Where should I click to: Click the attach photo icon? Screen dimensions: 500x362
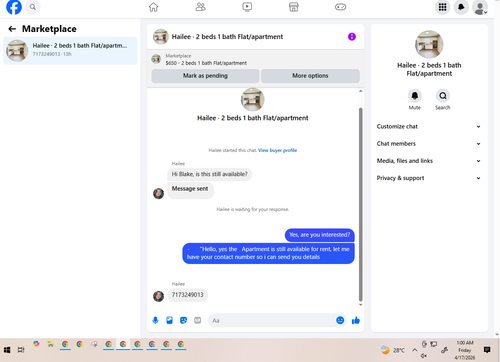point(169,320)
